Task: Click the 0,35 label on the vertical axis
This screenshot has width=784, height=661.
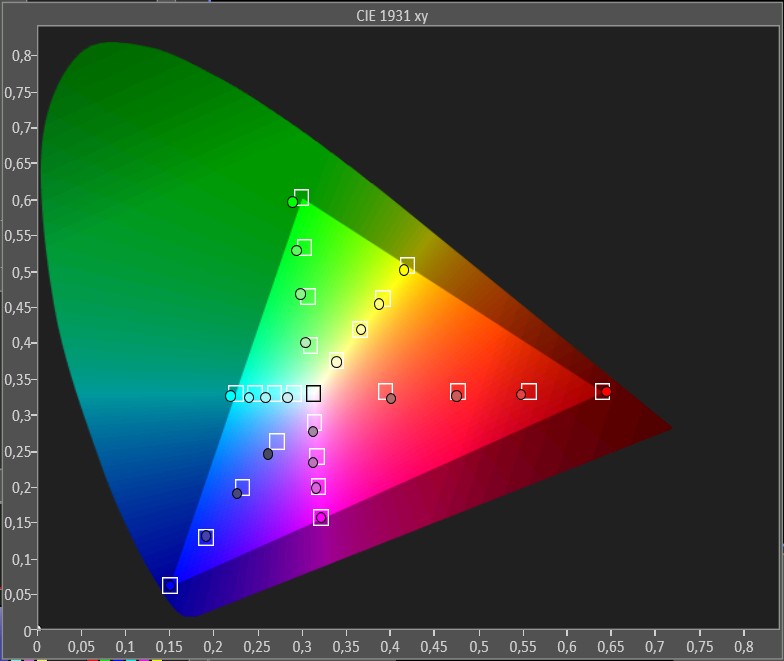Action: coord(17,380)
